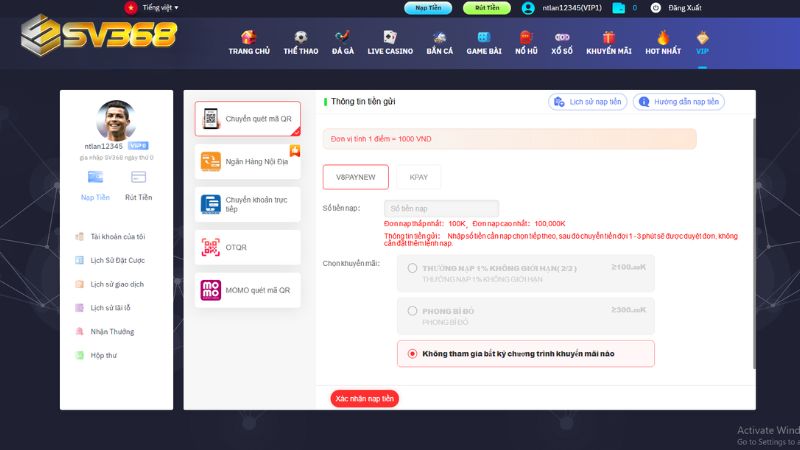The image size is (800, 450).
Task: Open Hướng dẫn nạp tiền guide
Action: pyautogui.click(x=679, y=101)
